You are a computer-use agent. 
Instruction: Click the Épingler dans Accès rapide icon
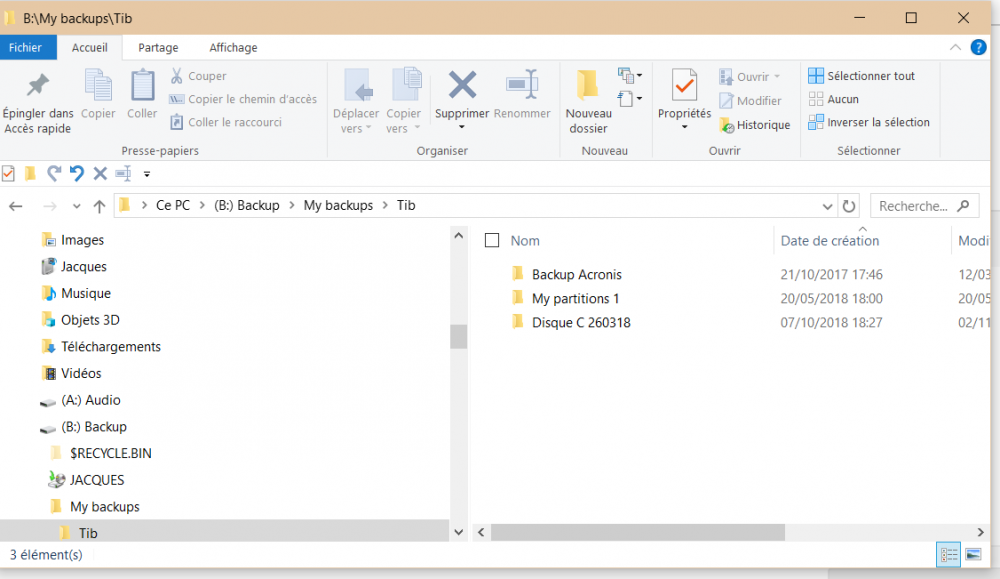pos(38,86)
